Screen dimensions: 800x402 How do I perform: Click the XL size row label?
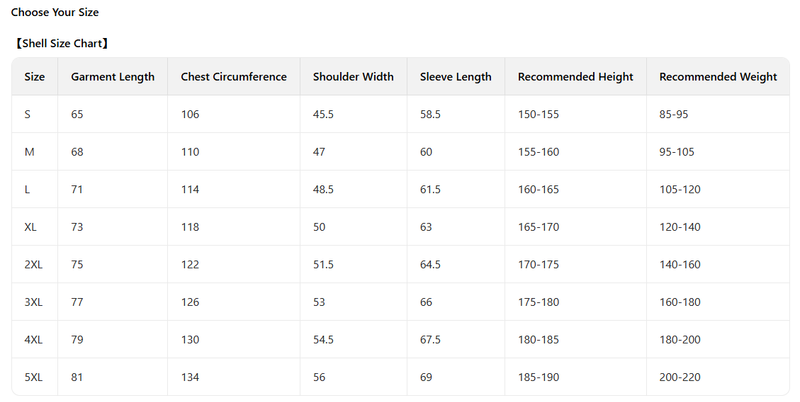(31, 227)
